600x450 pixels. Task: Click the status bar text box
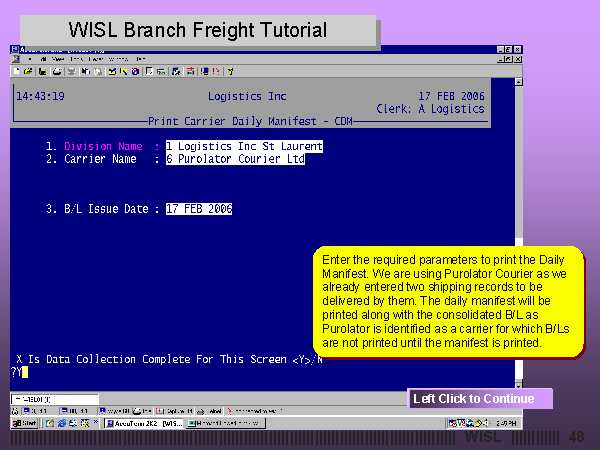pyautogui.click(x=55, y=399)
